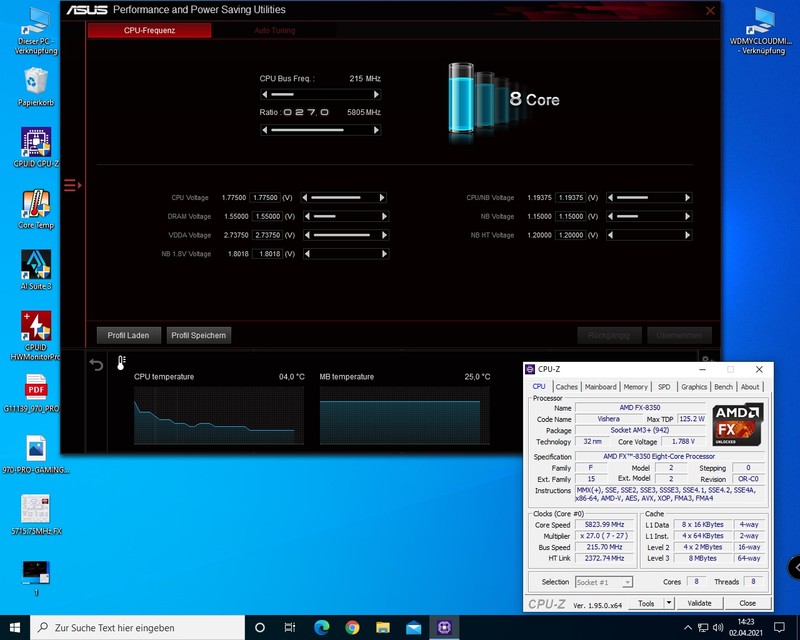Click the Übernehmen button
Viewport: 800px width, 640px height.
pos(680,335)
